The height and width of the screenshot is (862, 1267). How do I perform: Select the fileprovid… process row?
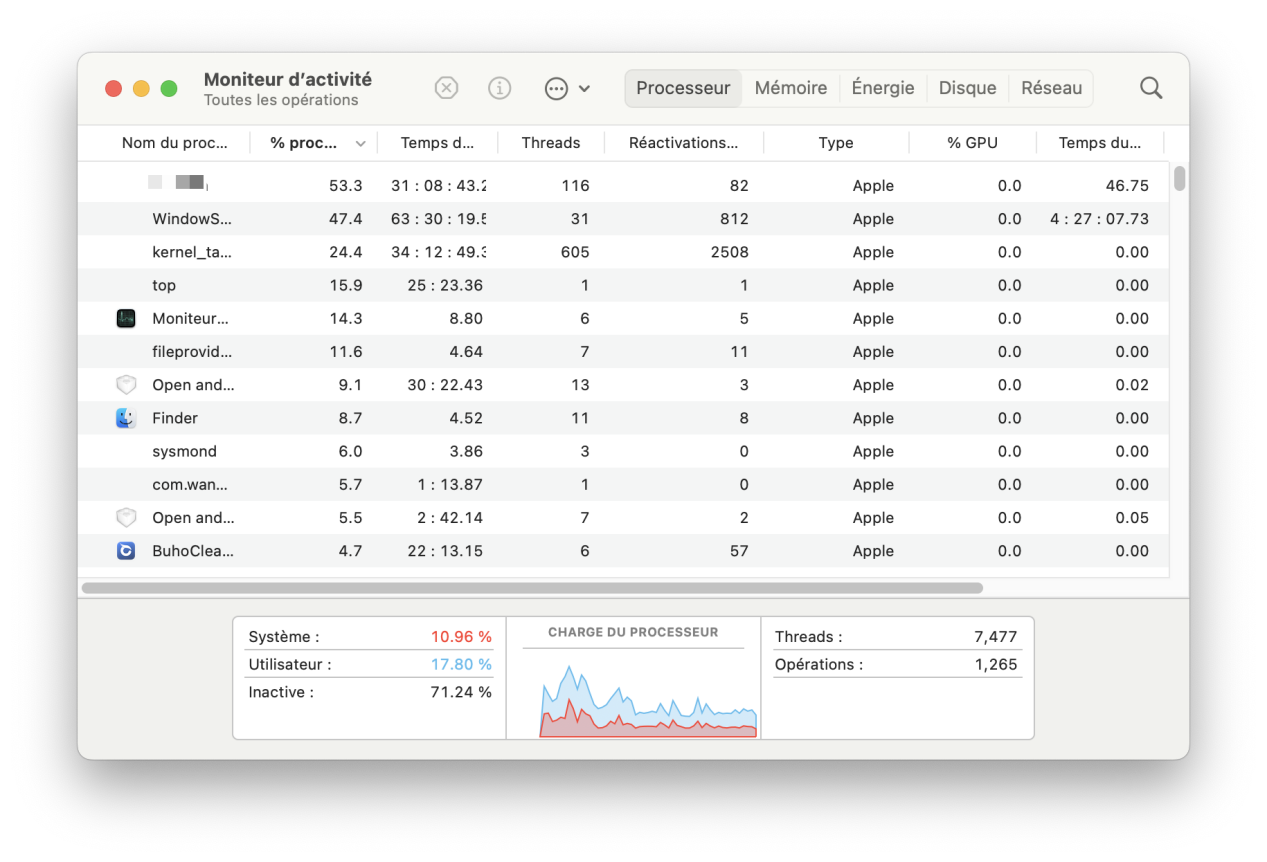pyautogui.click(x=623, y=352)
